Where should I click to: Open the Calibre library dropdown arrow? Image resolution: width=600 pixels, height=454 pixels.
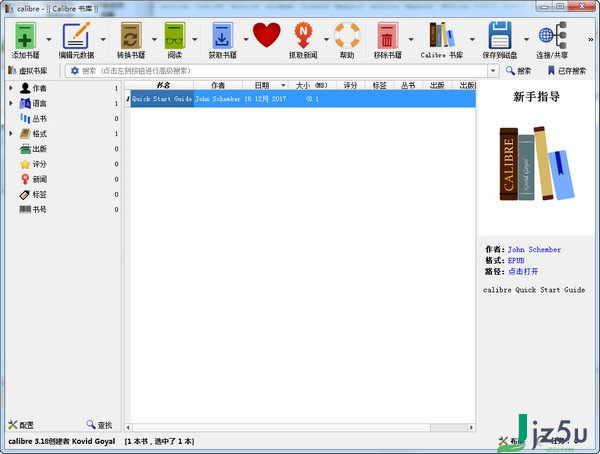tap(472, 39)
